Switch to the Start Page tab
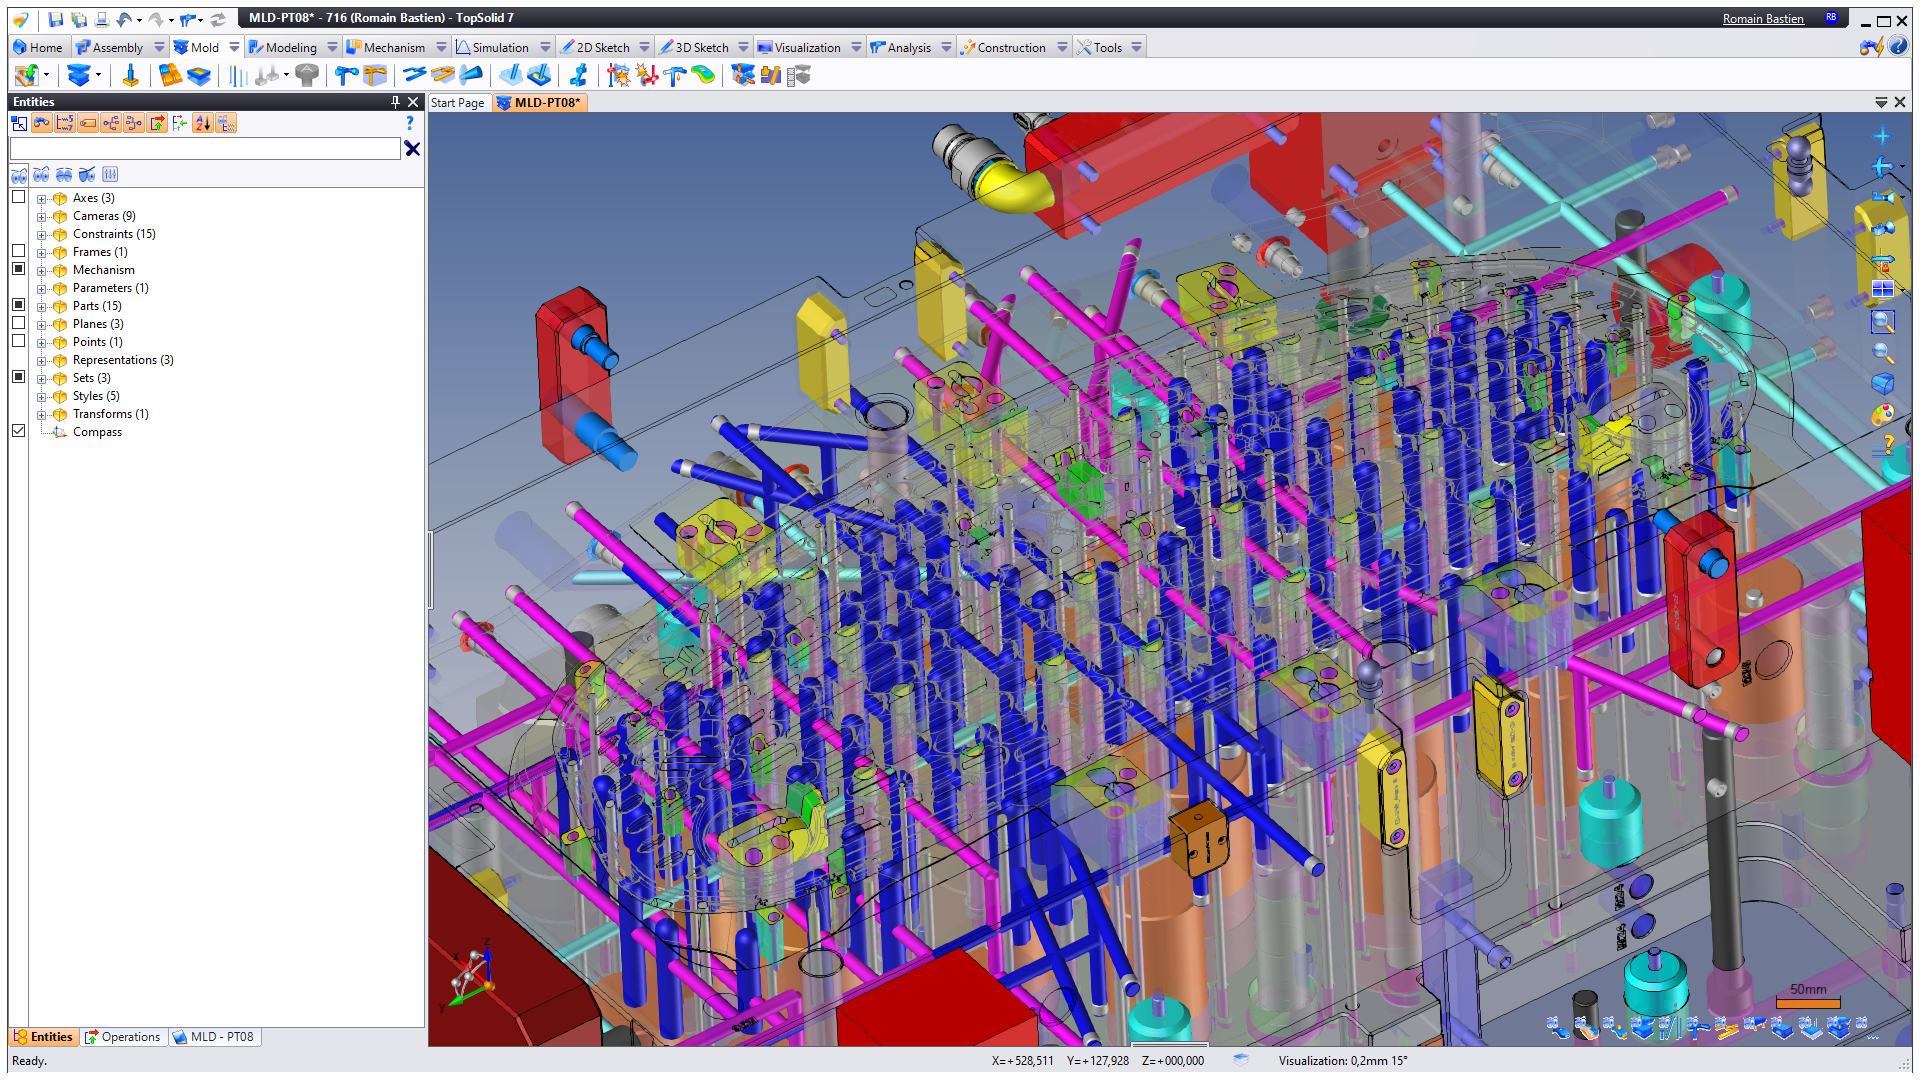The image size is (1920, 1080). coord(458,102)
